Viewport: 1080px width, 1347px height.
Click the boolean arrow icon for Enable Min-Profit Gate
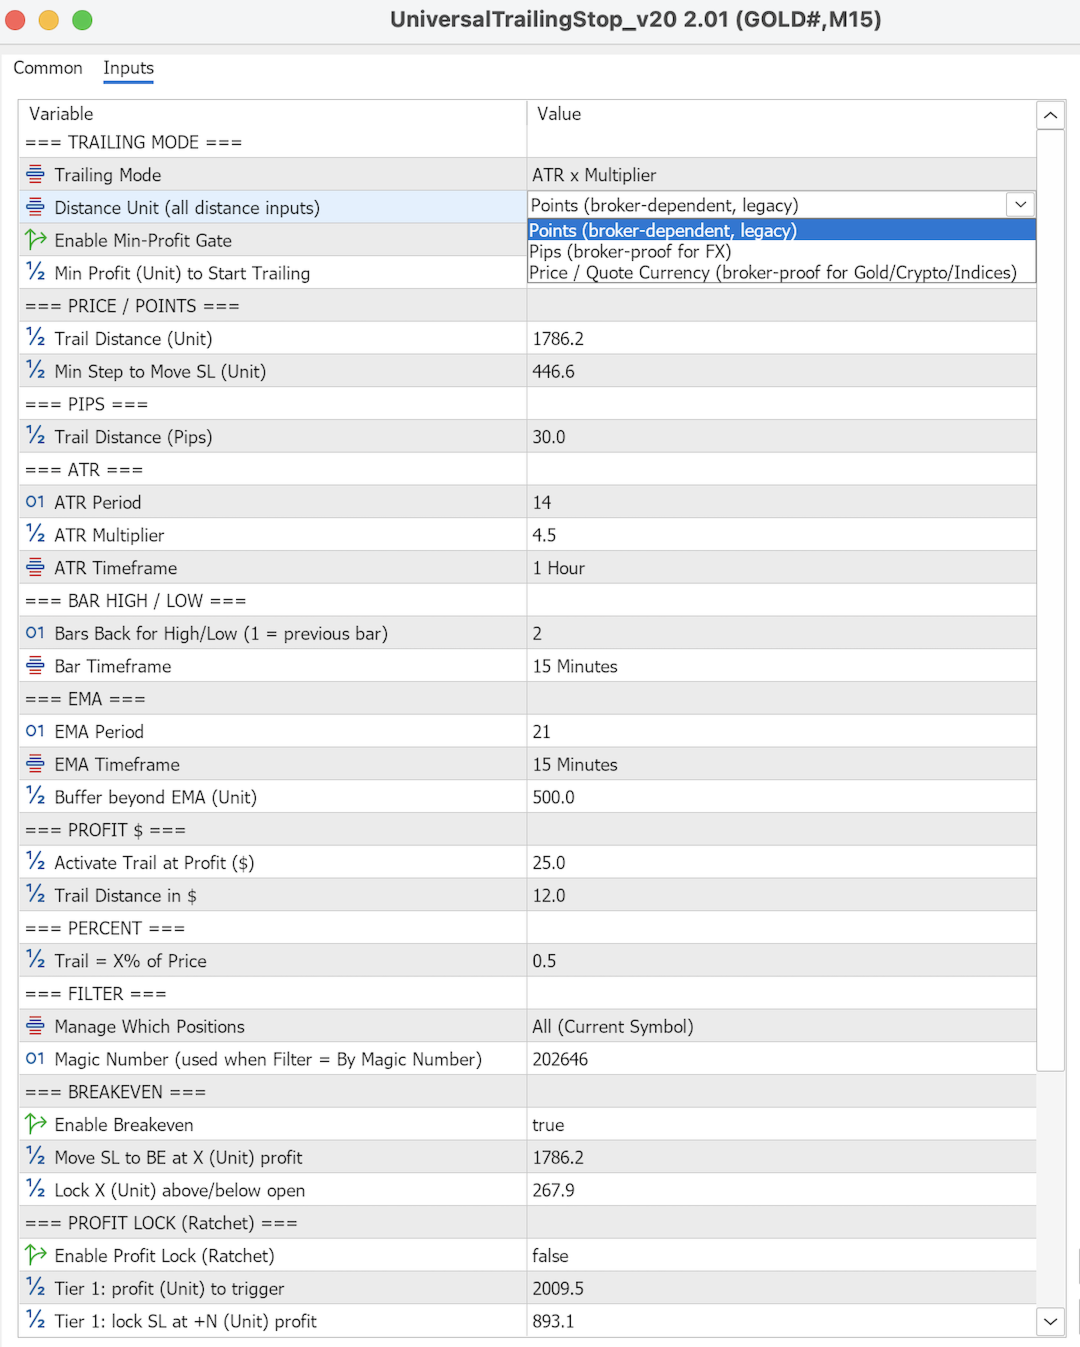pos(35,240)
